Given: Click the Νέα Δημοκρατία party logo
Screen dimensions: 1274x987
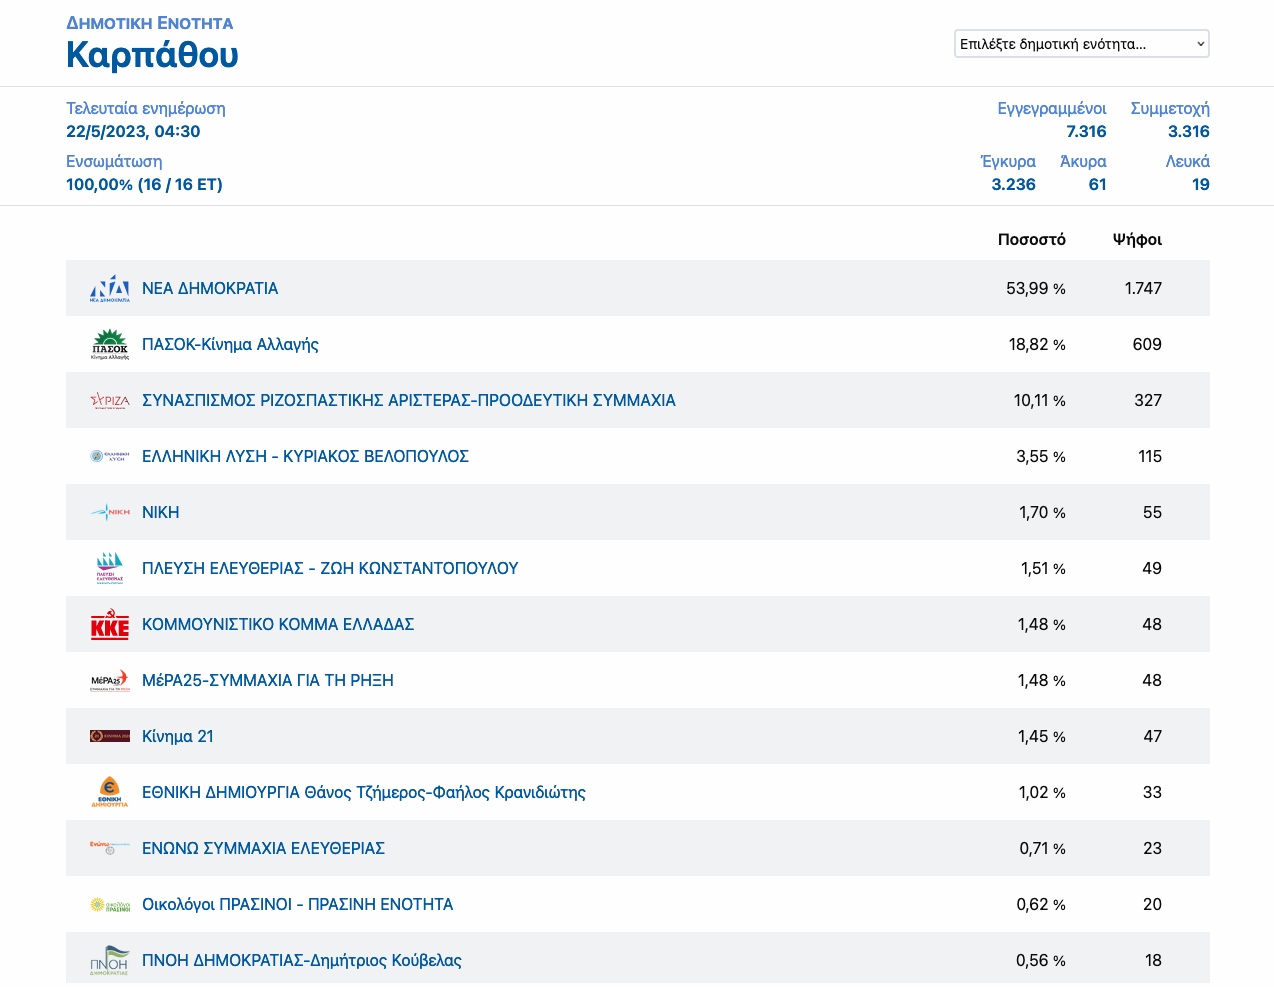Looking at the screenshot, I should pos(110,288).
